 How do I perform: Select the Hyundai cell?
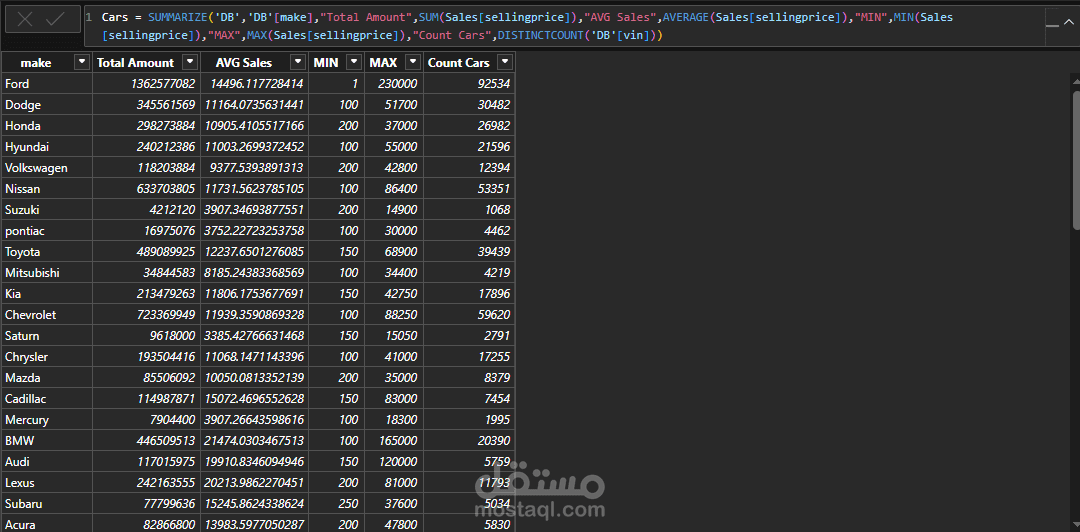[x=47, y=147]
